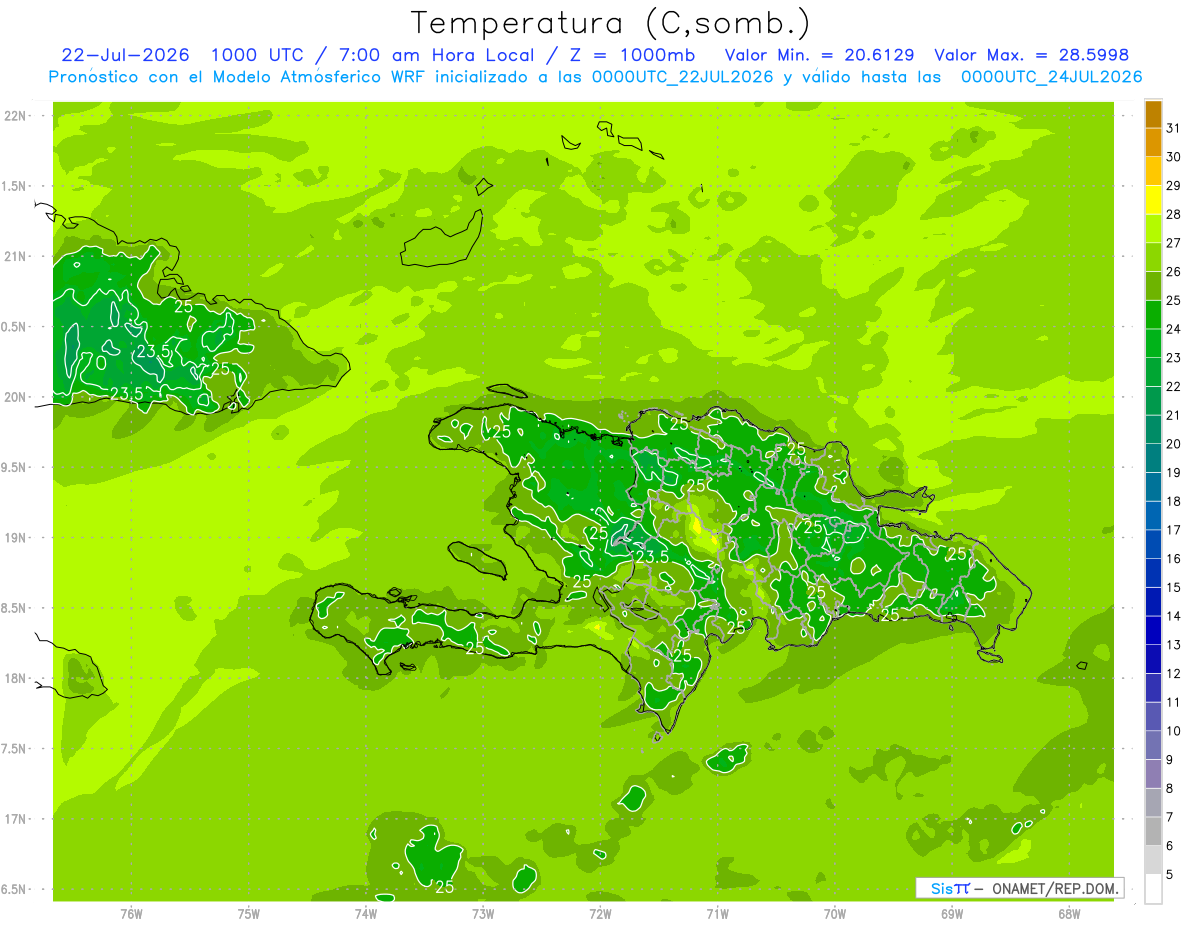
Task: Click the 'Pronóstico con el Modelo Atmósferico WRF' line
Action: click(238, 77)
